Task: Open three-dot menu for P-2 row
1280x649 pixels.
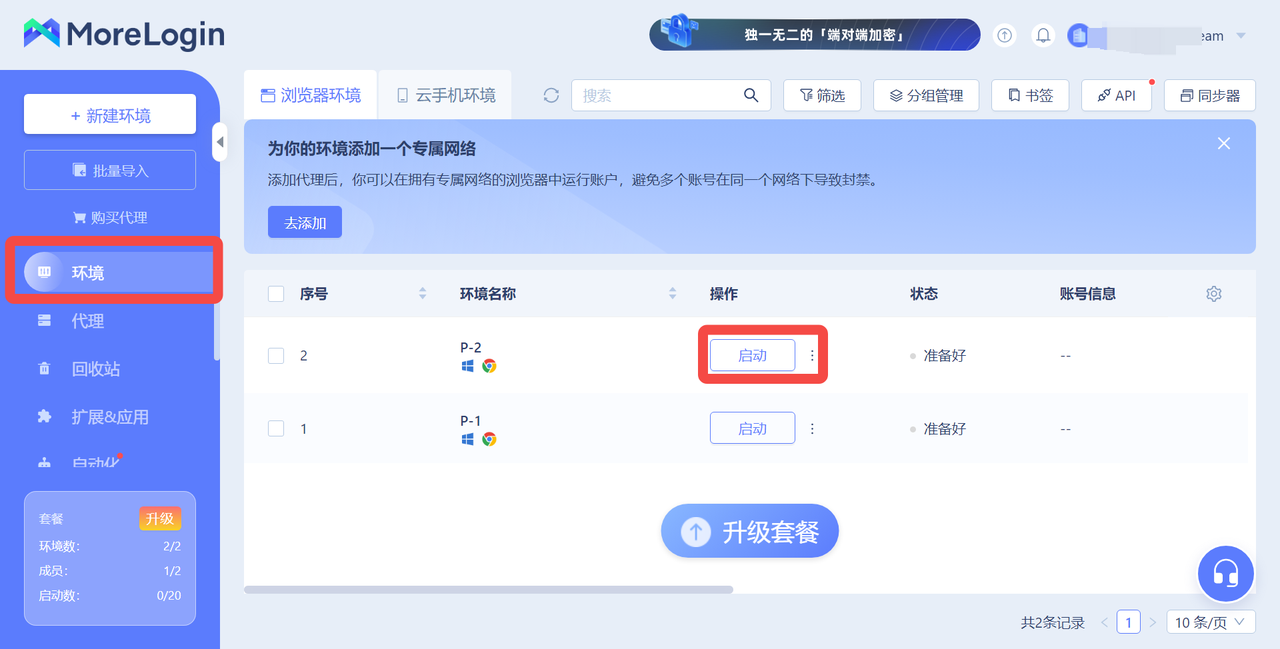Action: coord(812,355)
